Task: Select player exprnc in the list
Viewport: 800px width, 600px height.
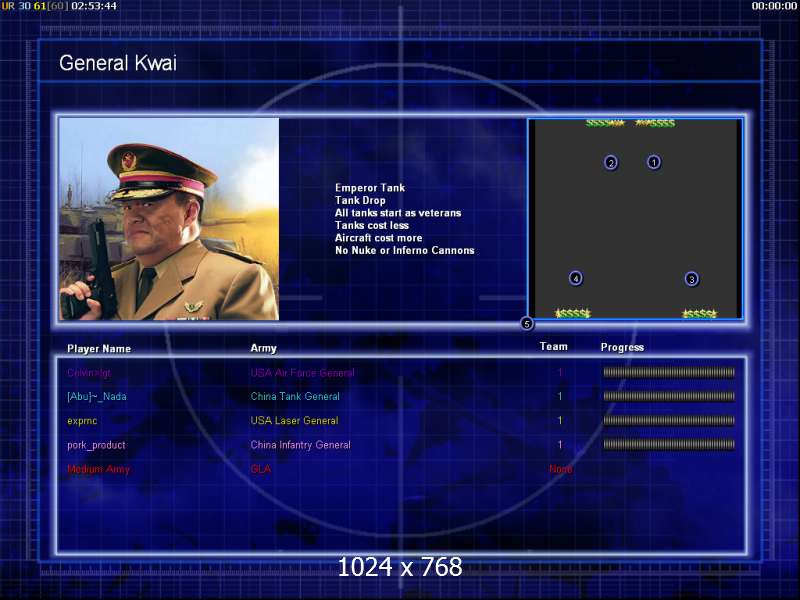Action: [x=82, y=421]
